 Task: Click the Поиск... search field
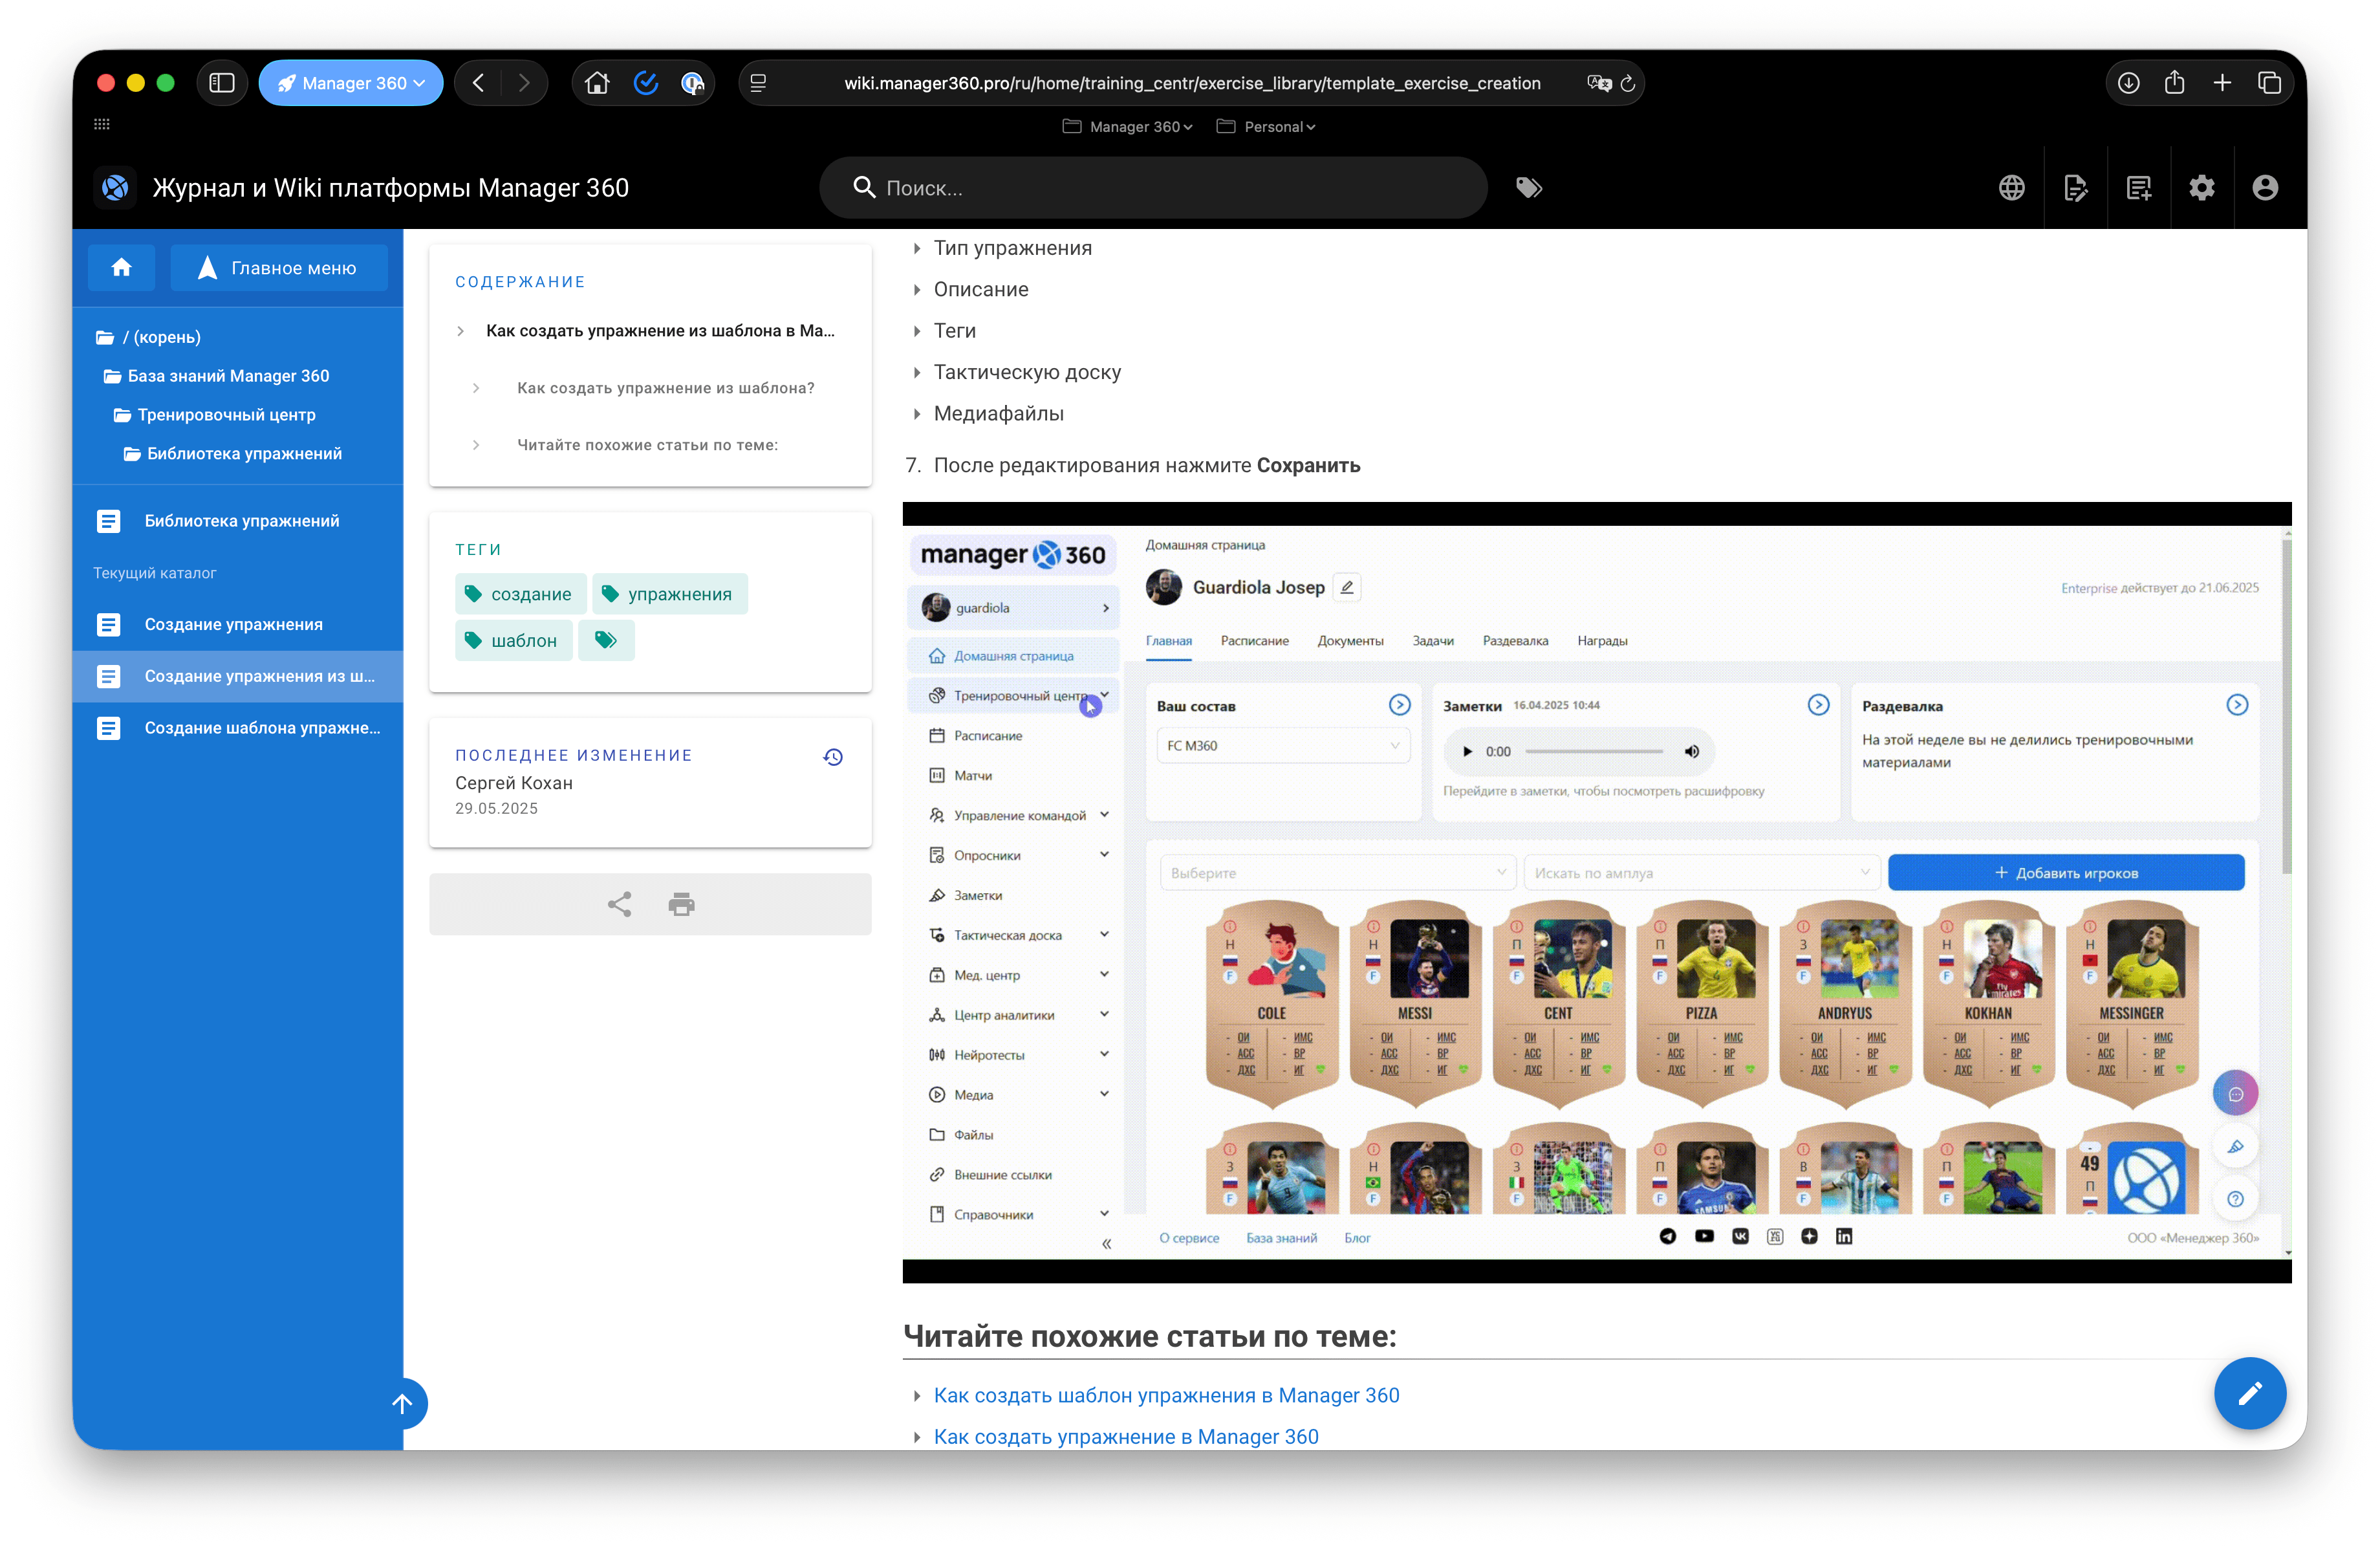pos(1153,188)
